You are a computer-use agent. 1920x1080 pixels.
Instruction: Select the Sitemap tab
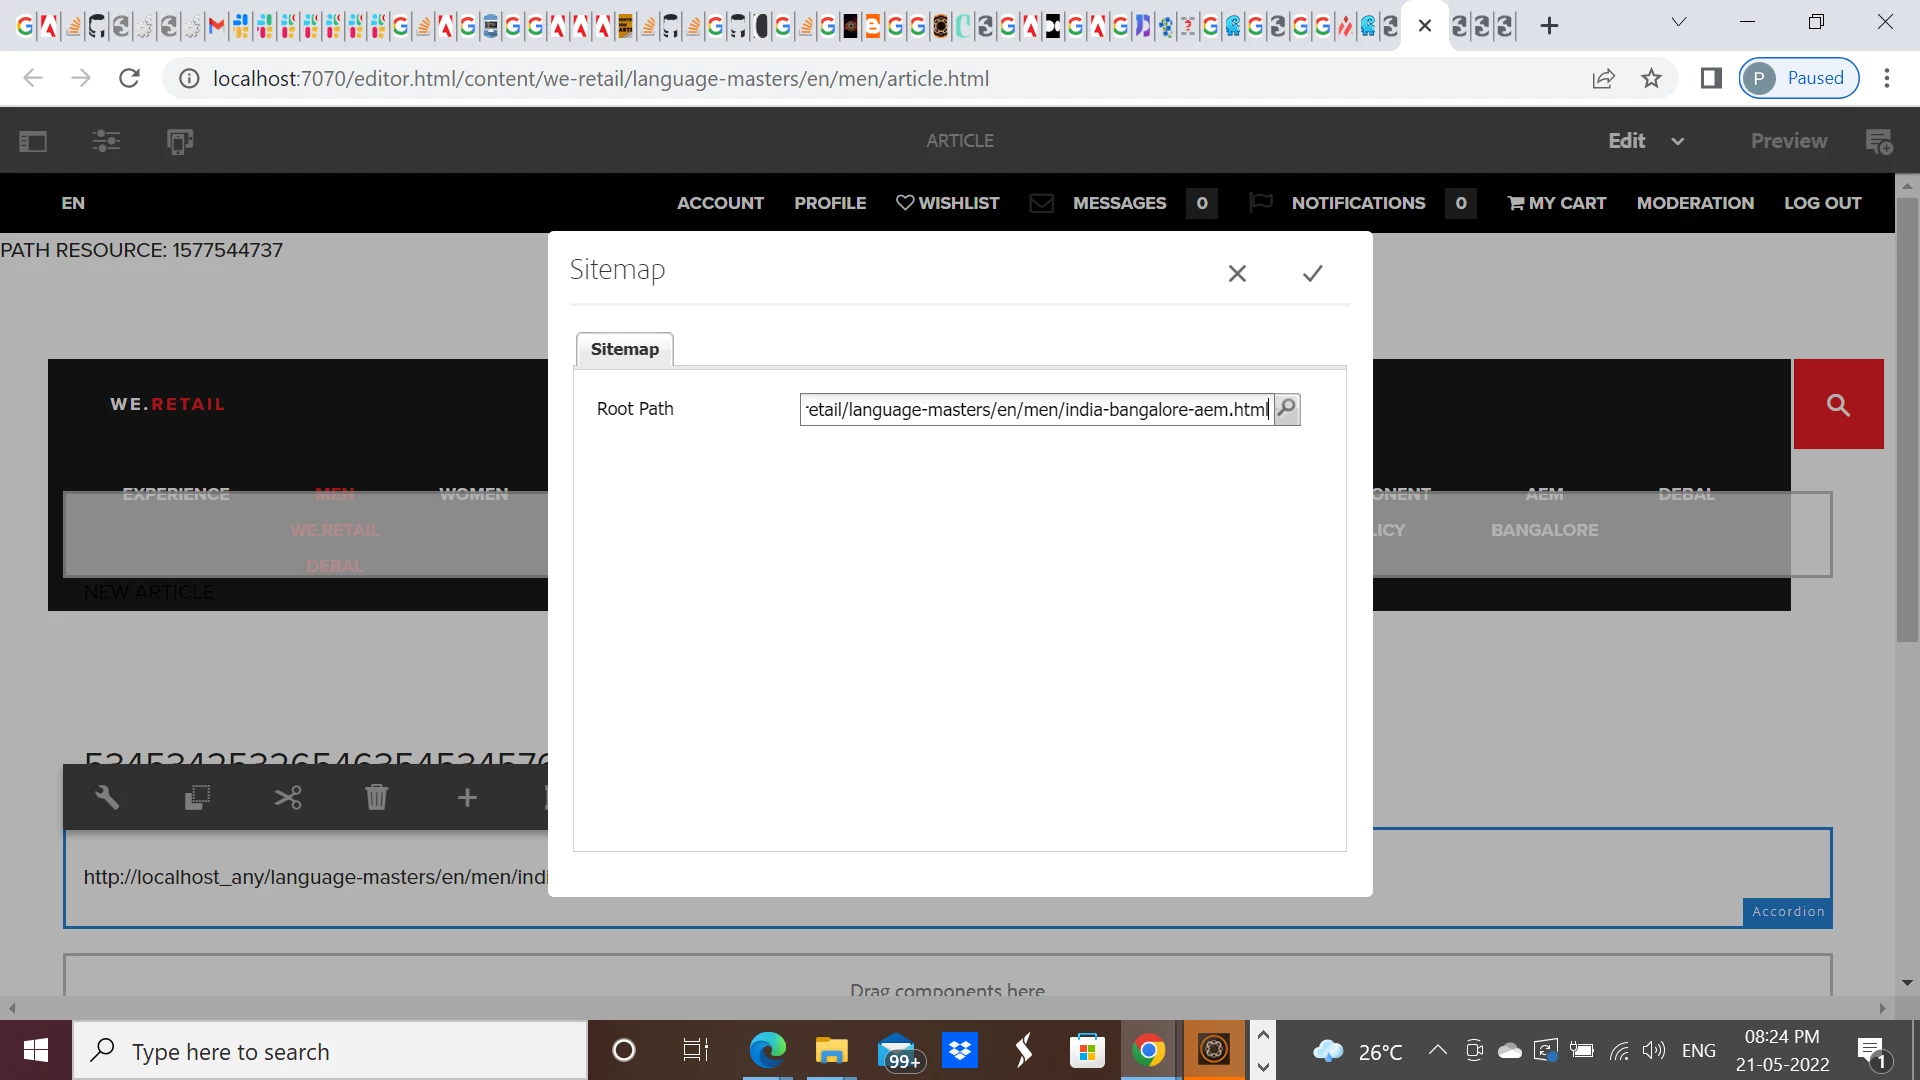[624, 349]
